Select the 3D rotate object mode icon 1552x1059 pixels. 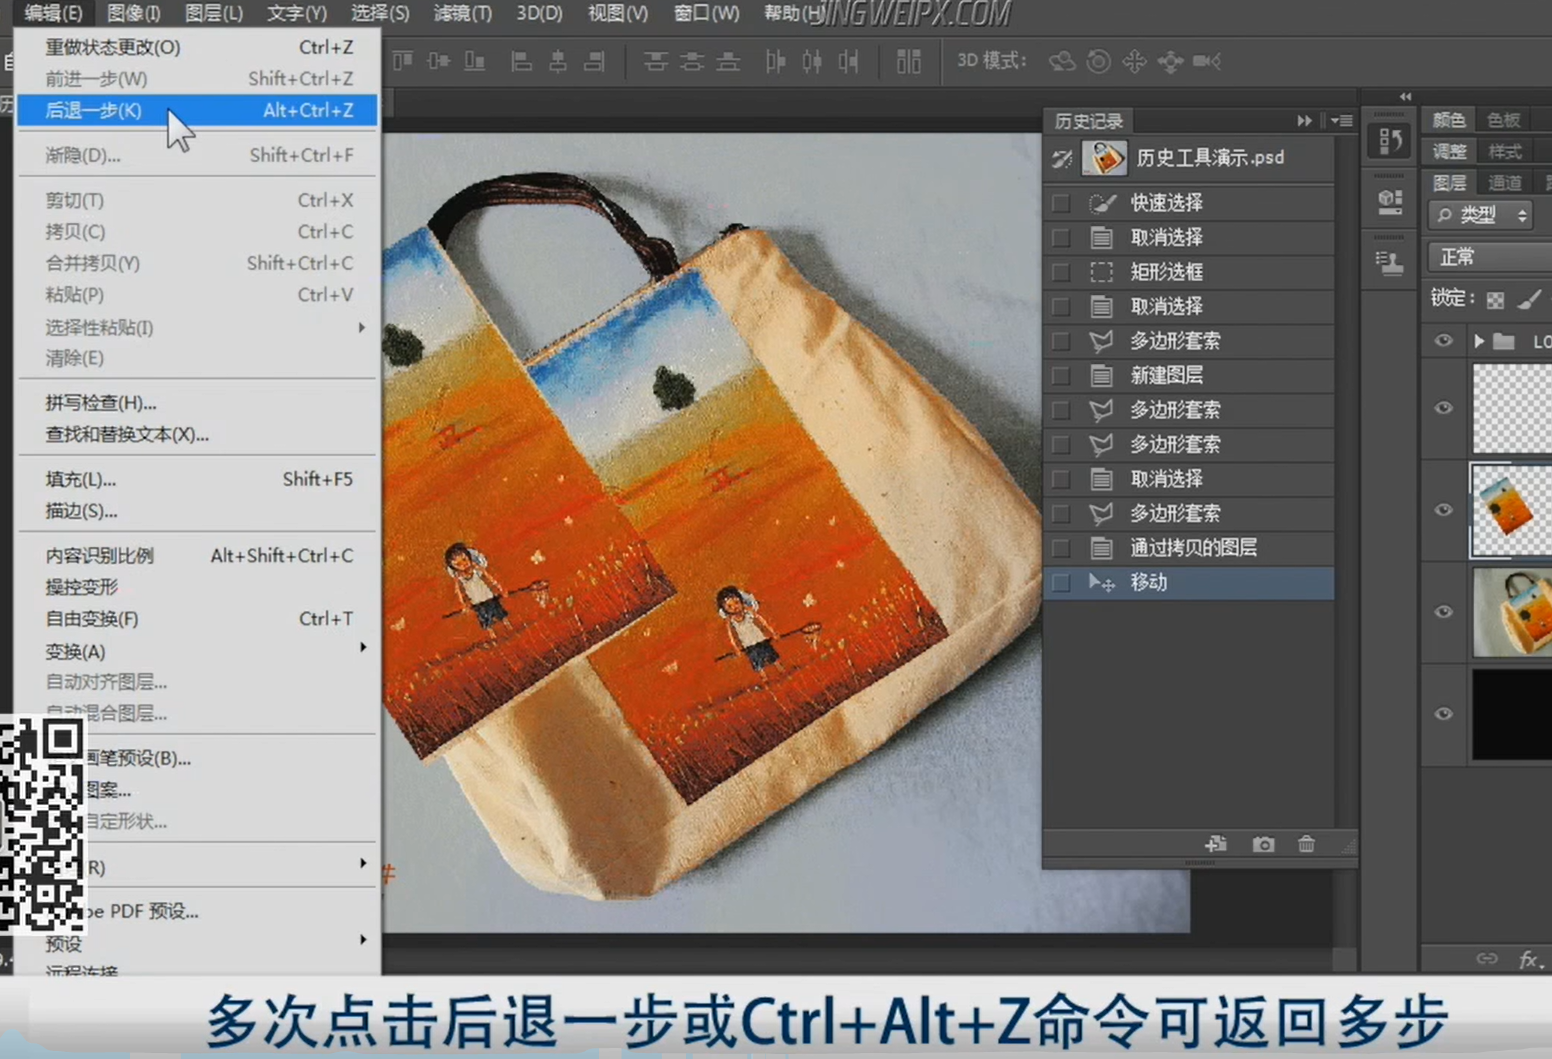point(1062,61)
